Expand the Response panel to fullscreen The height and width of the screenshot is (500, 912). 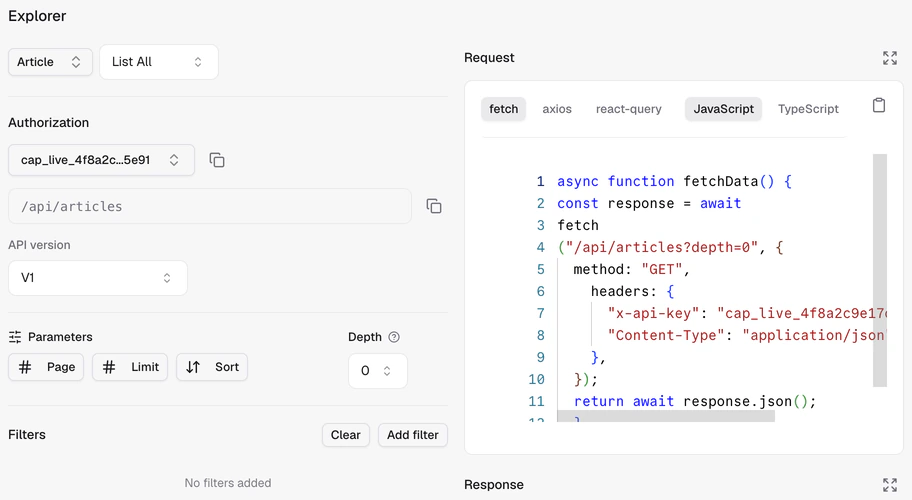click(x=889, y=484)
